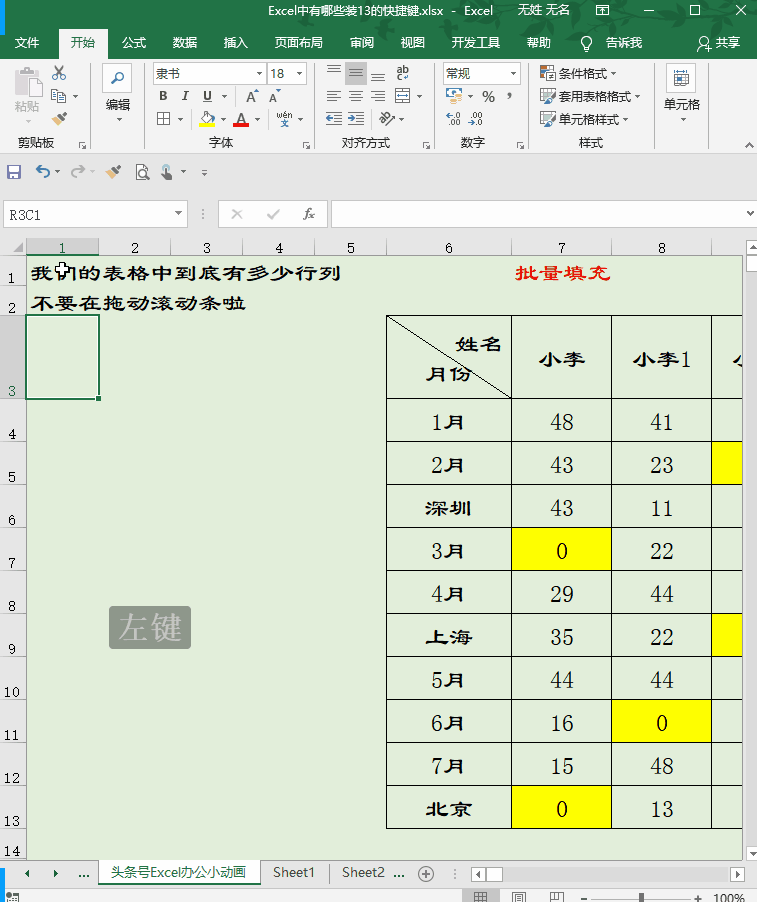Click the Insert Function fx icon
The height and width of the screenshot is (902, 757).
point(309,215)
